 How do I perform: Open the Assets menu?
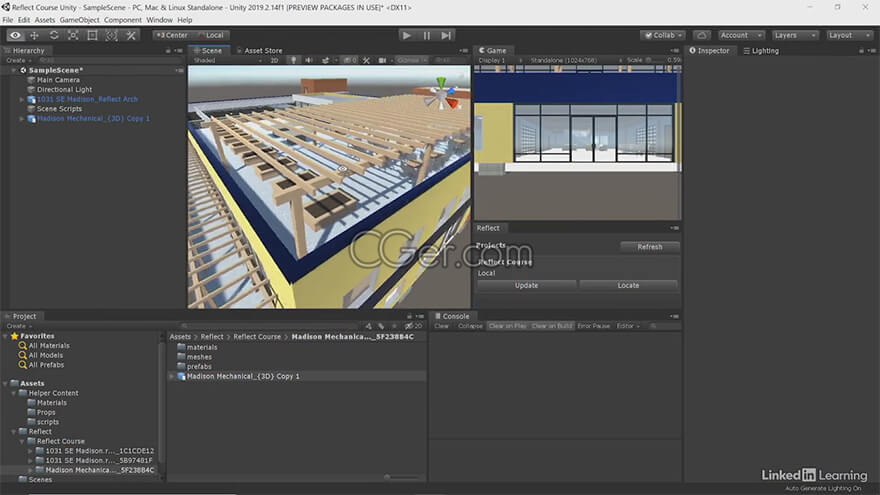(x=45, y=20)
